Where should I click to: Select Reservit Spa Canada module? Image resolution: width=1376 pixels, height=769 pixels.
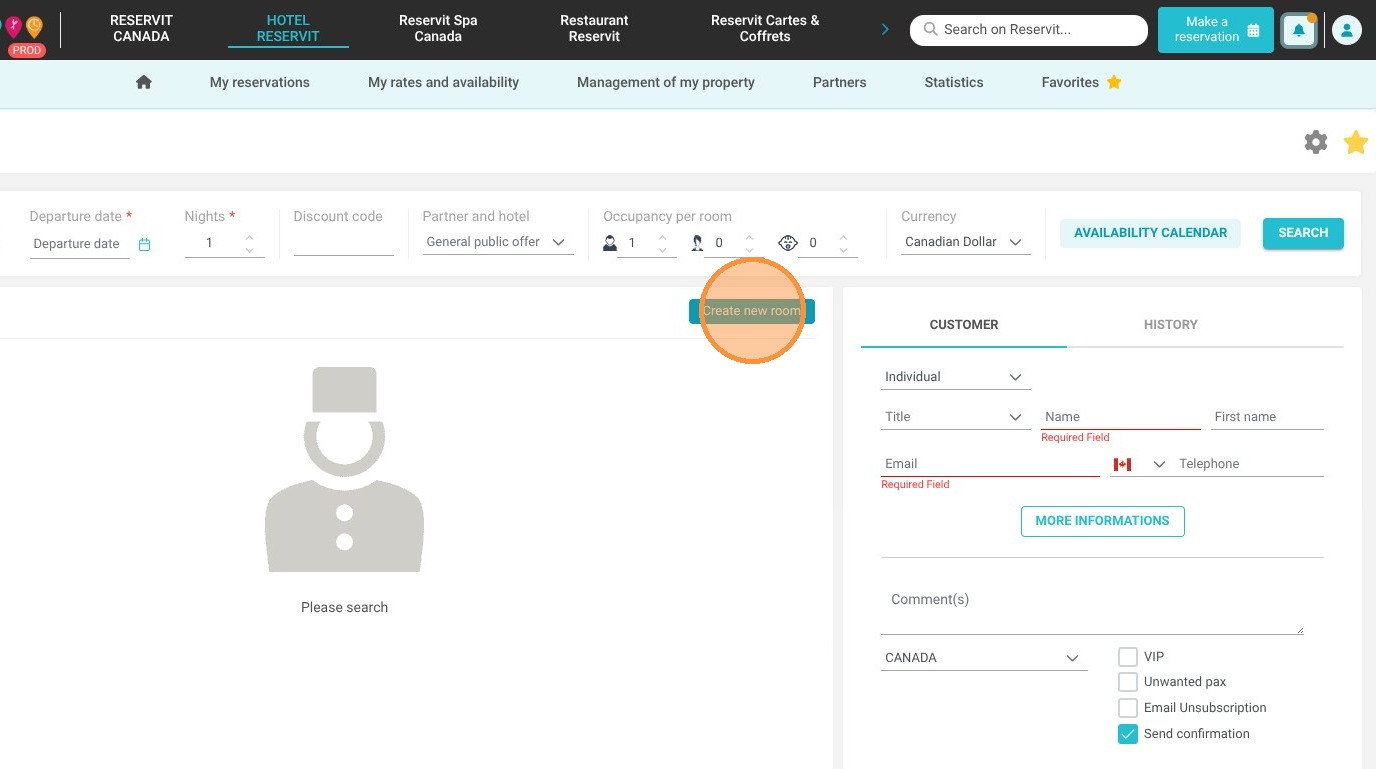pos(438,28)
